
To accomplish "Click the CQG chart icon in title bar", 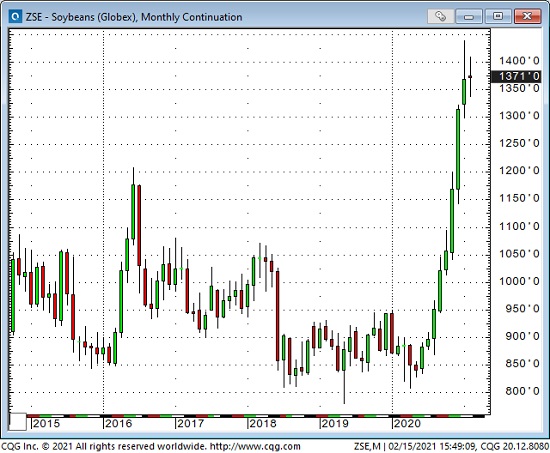I will click(15, 16).
